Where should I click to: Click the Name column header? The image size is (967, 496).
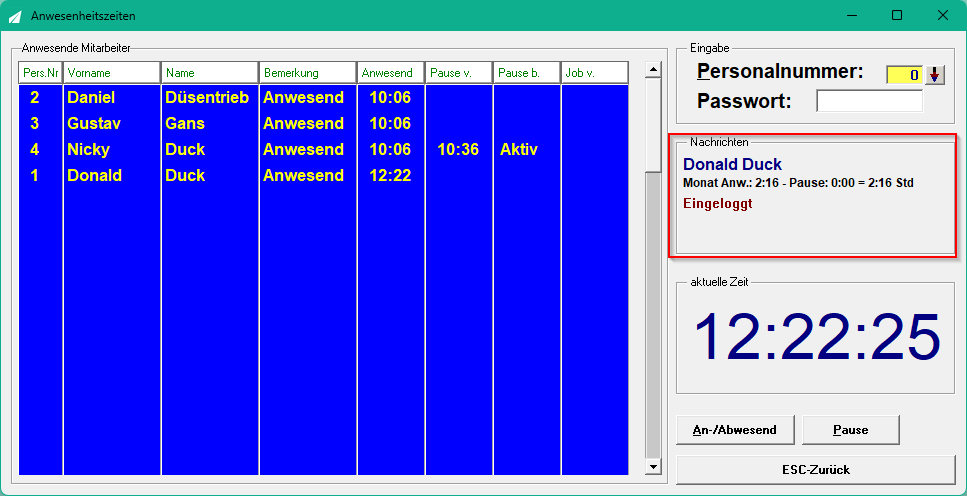pos(210,73)
